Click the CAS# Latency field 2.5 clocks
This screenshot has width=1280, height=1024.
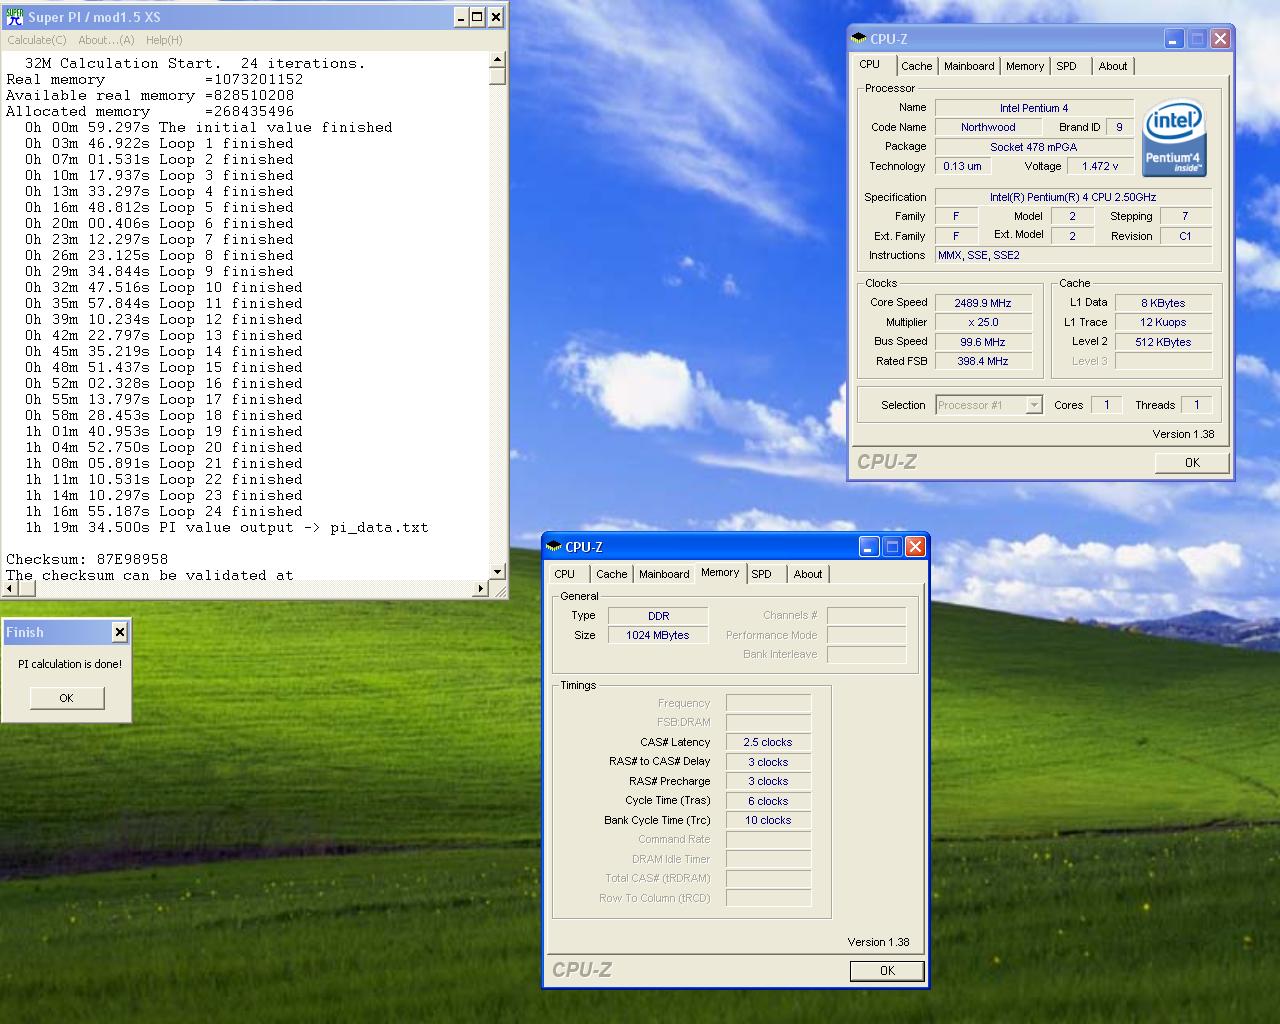coord(768,742)
